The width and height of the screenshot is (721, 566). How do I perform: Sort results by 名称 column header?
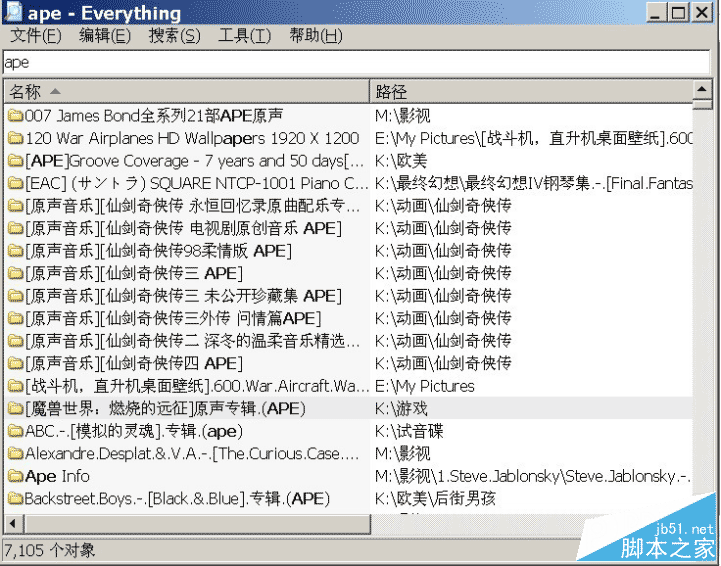(186, 91)
